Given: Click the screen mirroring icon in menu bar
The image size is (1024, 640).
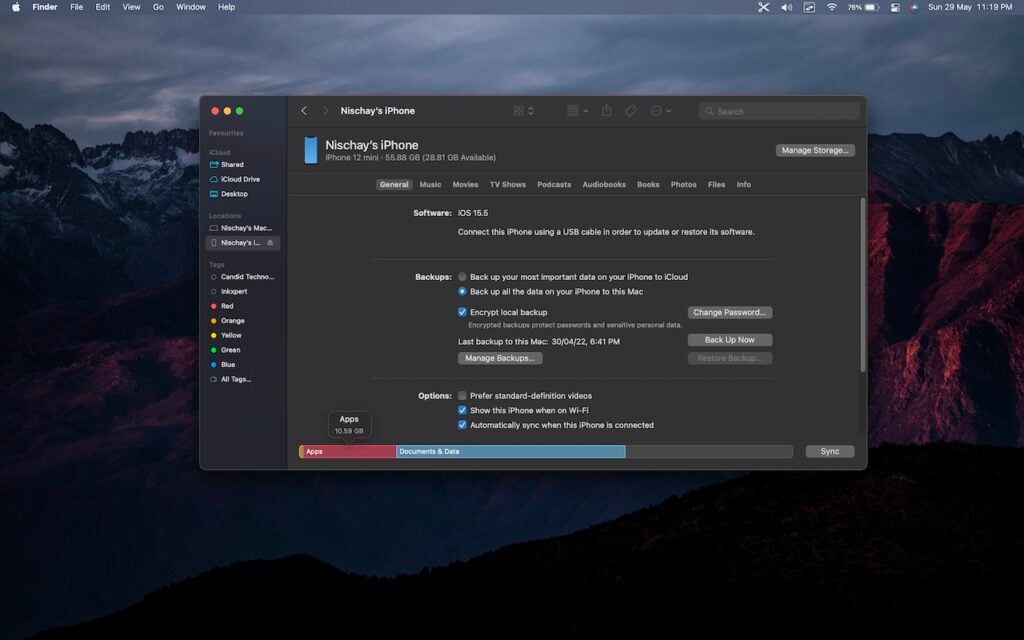Looking at the screenshot, I should click(x=809, y=7).
